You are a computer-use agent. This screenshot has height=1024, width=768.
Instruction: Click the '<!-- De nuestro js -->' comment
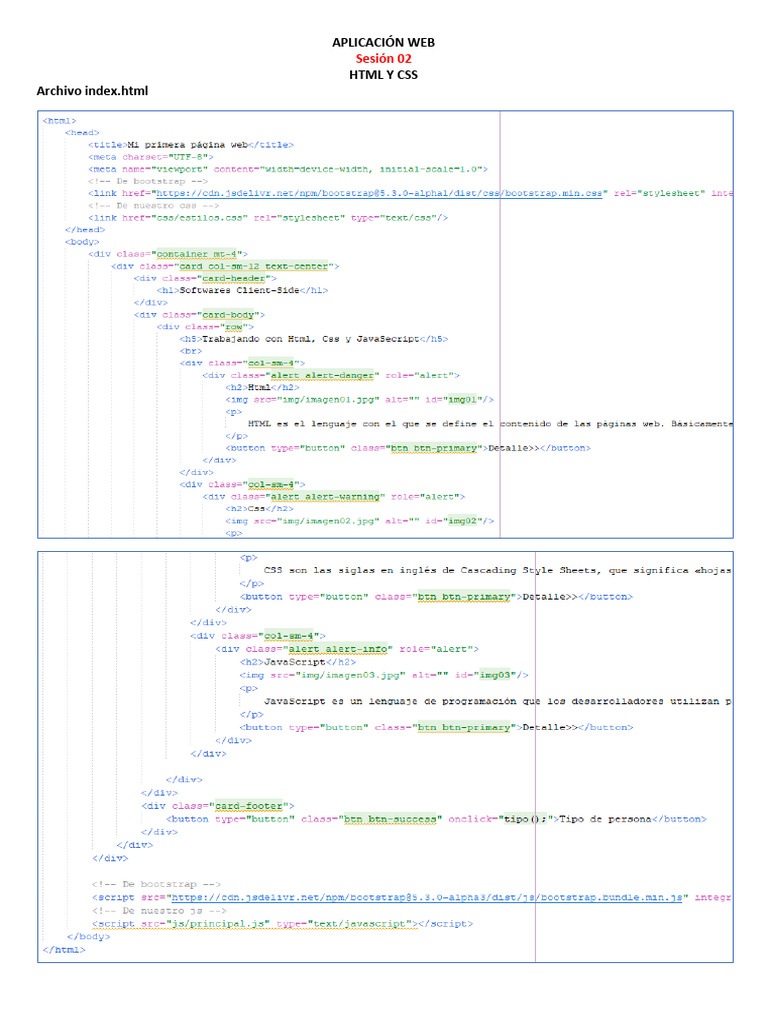[x=159, y=910]
